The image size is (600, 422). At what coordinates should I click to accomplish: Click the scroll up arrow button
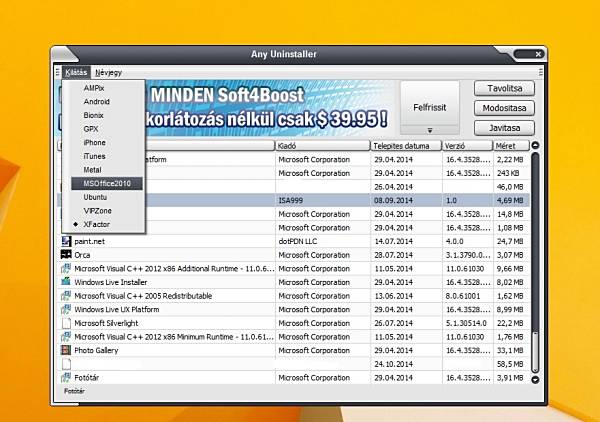click(x=535, y=145)
